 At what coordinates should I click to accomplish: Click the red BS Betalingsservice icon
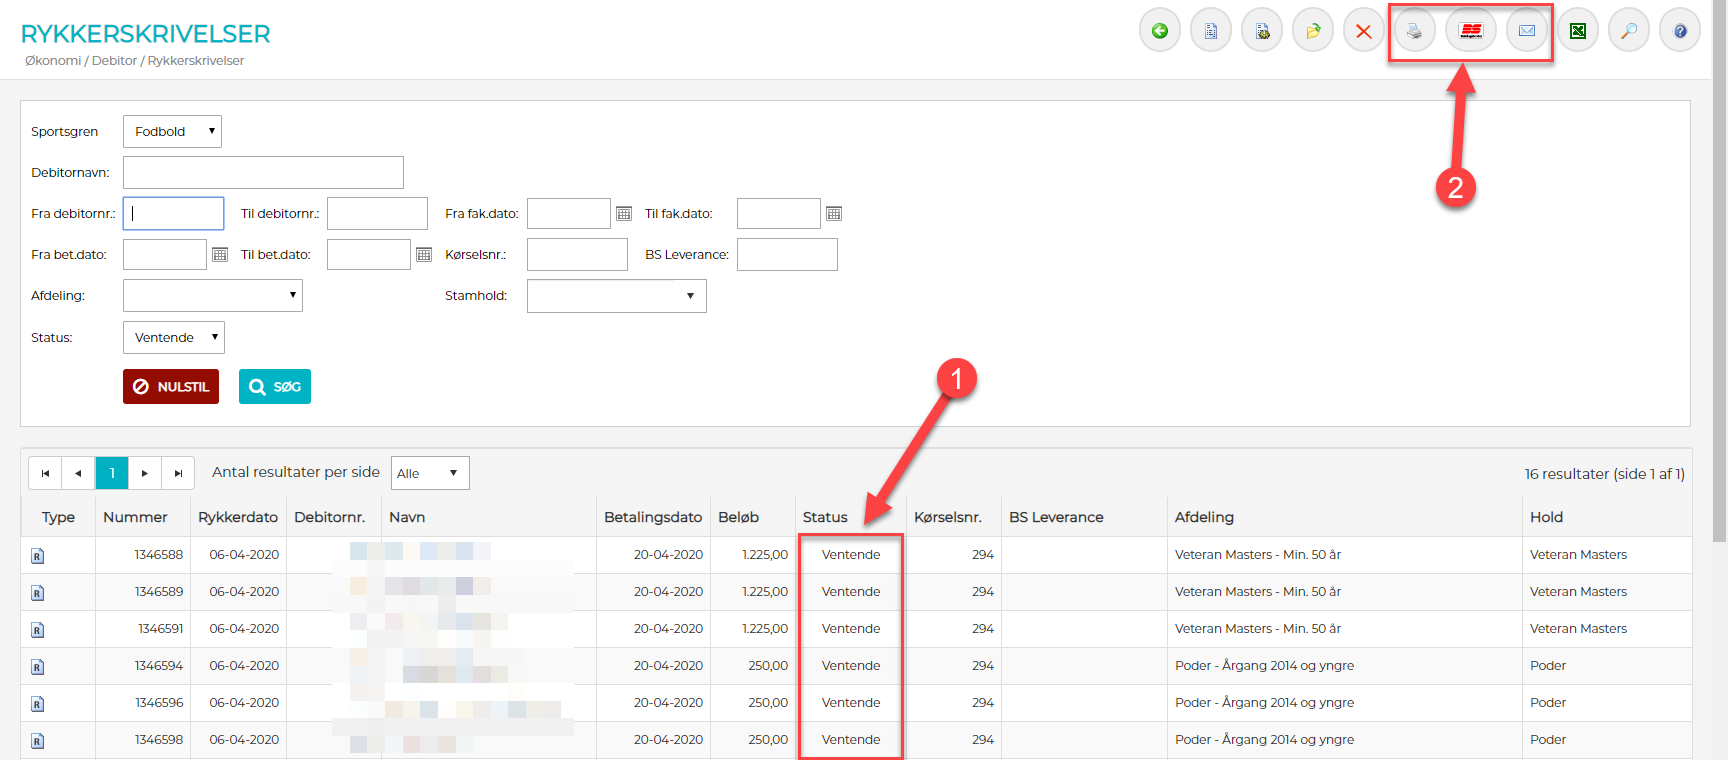click(x=1471, y=31)
